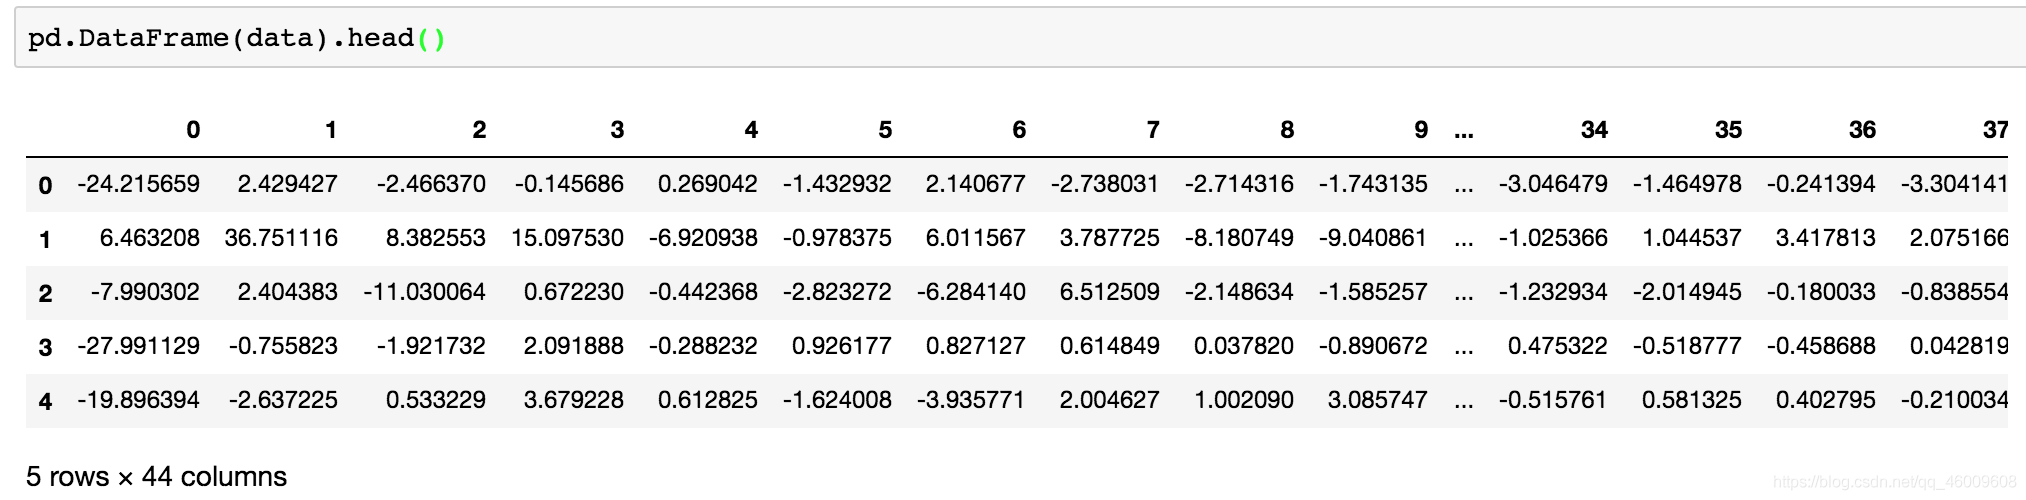The width and height of the screenshot is (2026, 500).
Task: Click the ellipsis column header between 9 and 34
Action: (x=1464, y=131)
